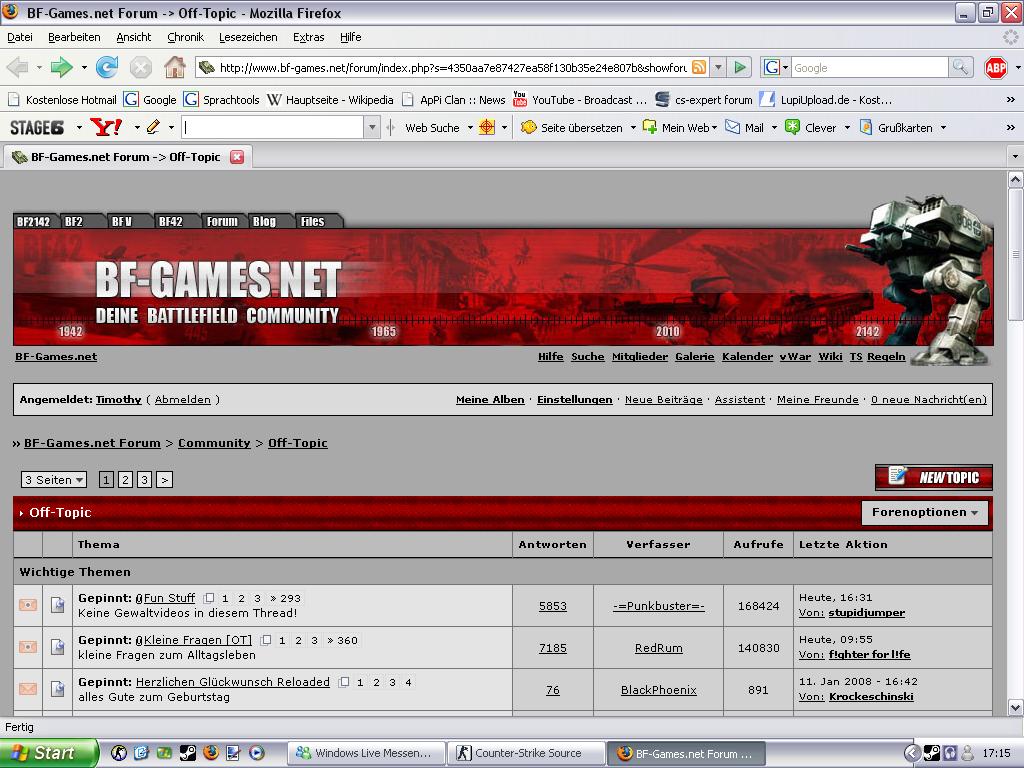Open the '3 Seiten' page dropdown
Viewport: 1024px width, 768px height.
(54, 480)
